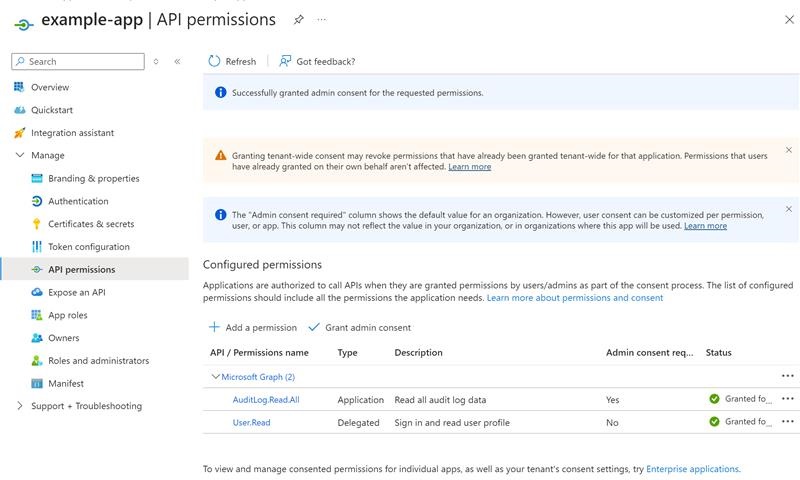Open more options for Microsoft Graph row
The image size is (800, 480).
(x=788, y=376)
